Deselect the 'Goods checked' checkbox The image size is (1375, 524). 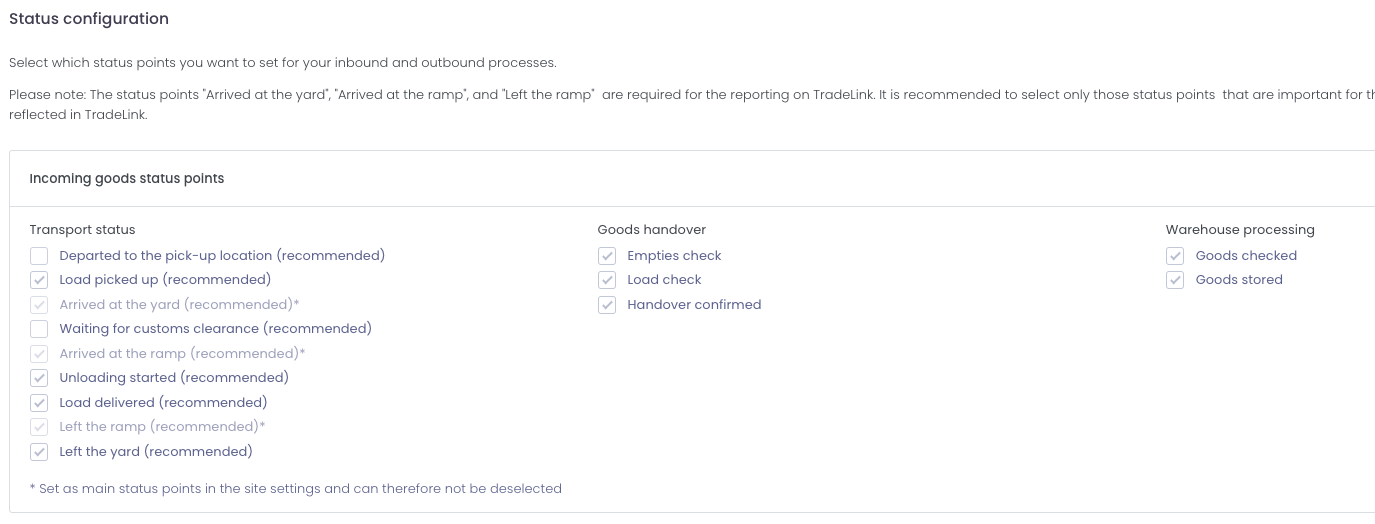[1175, 256]
